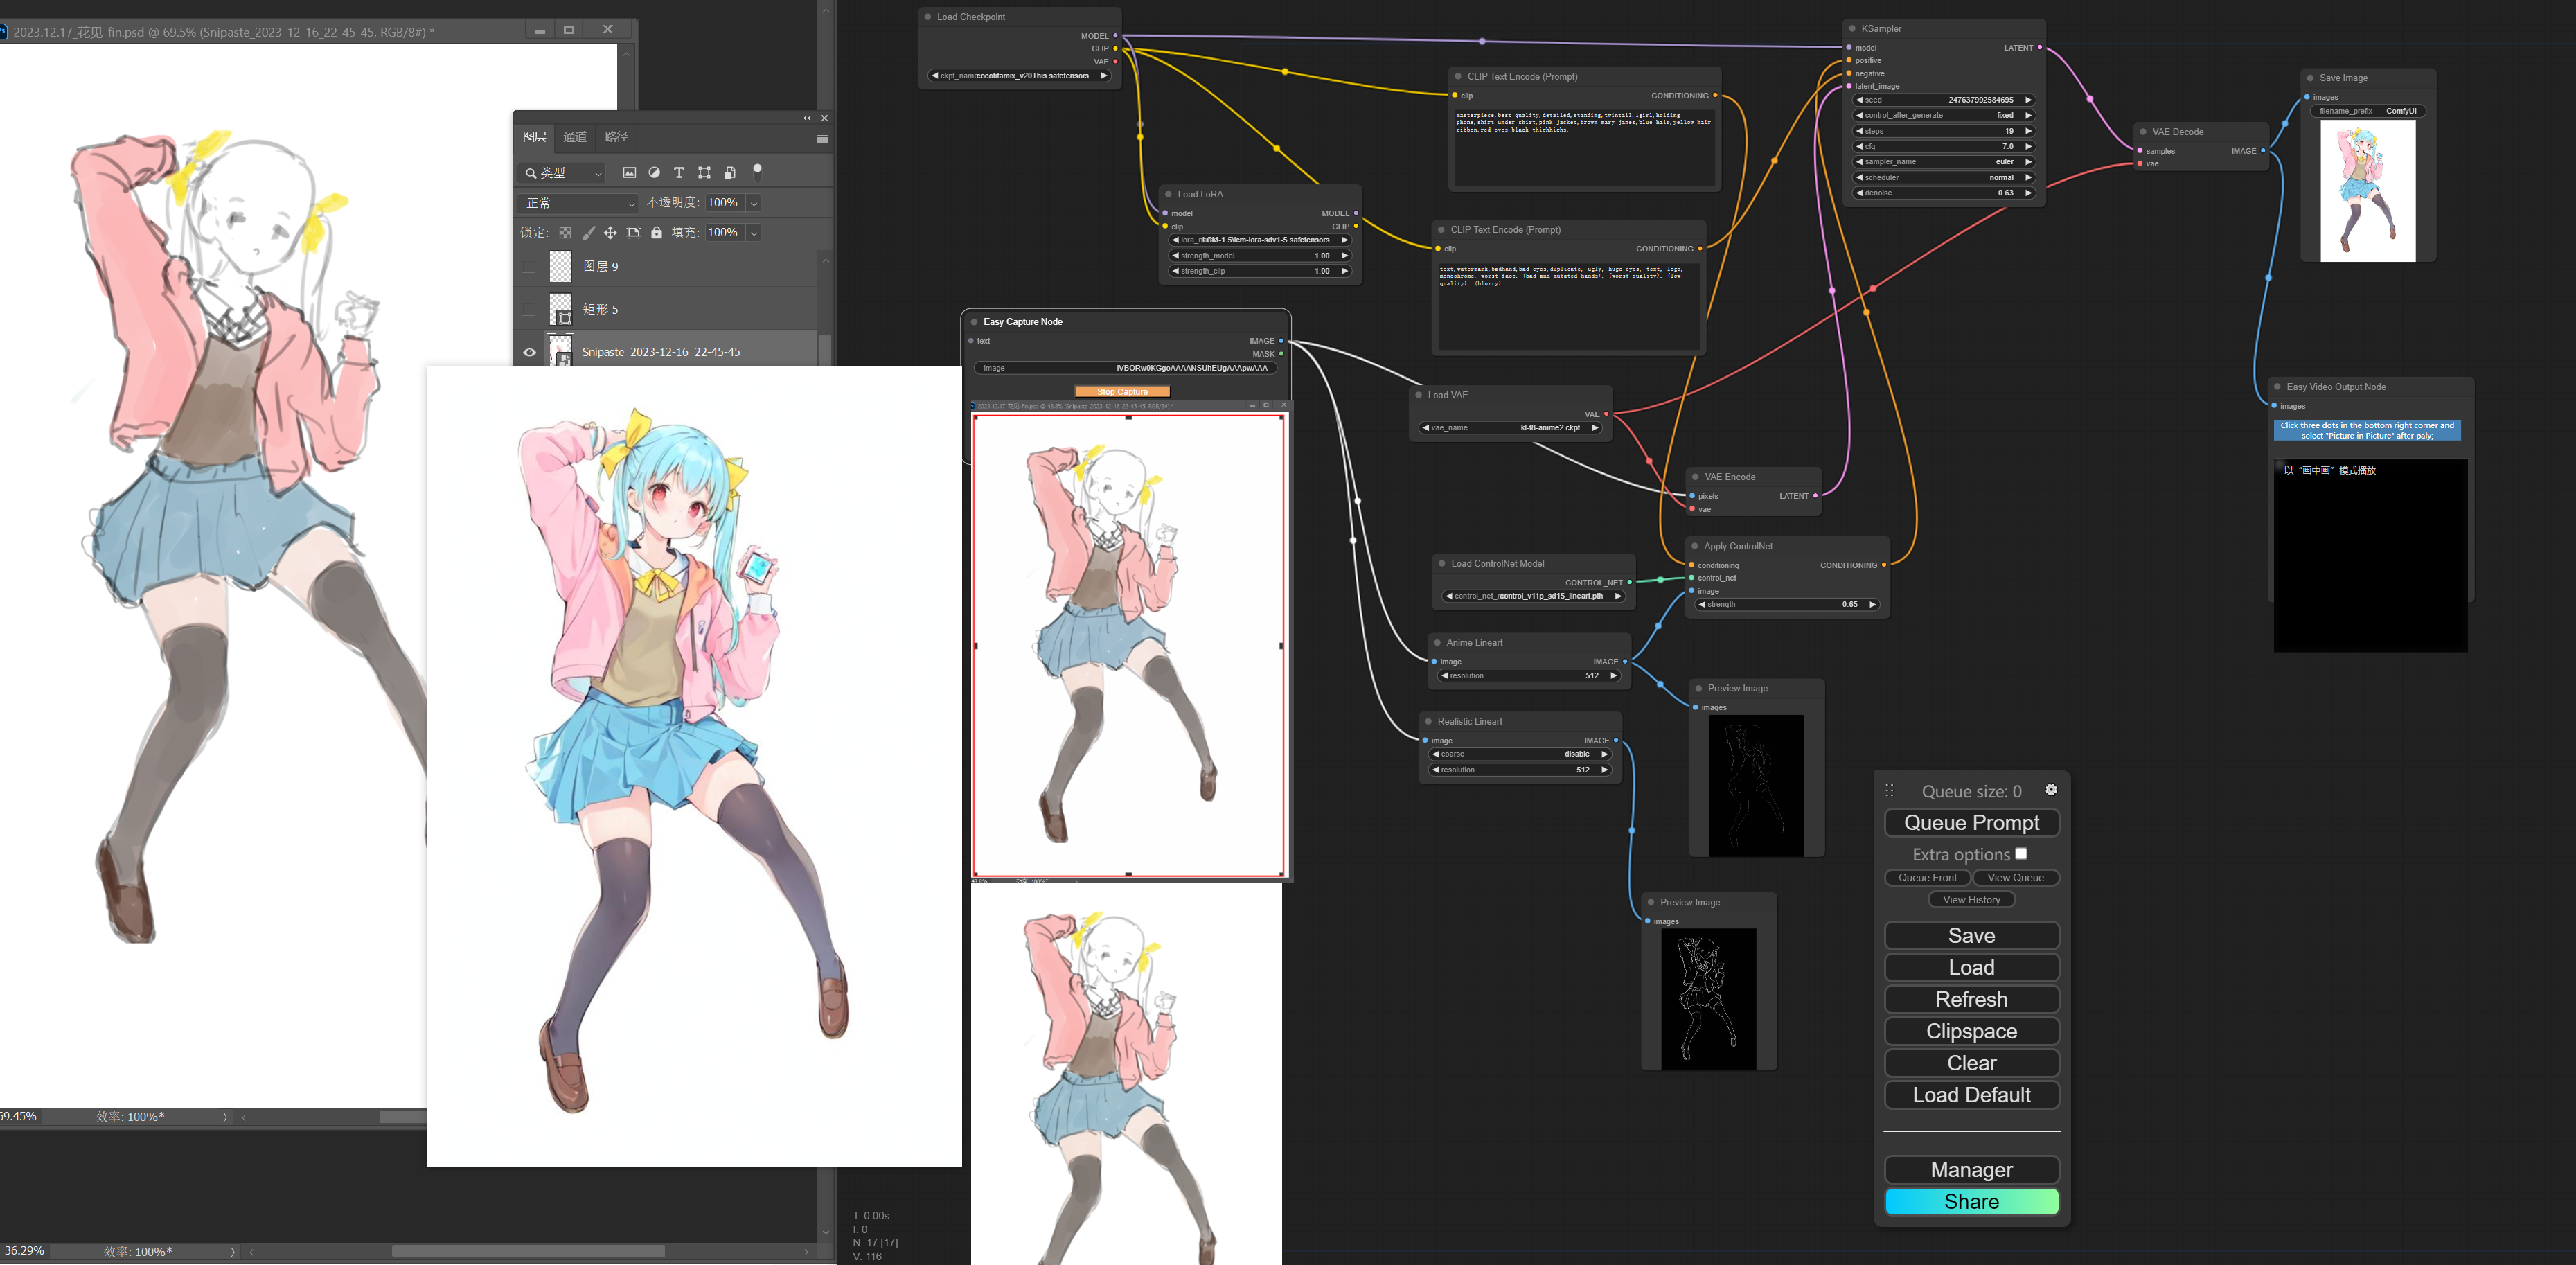This screenshot has height=1265, width=2576.
Task: Collapse the KSampler node via its title dot
Action: (x=1852, y=29)
